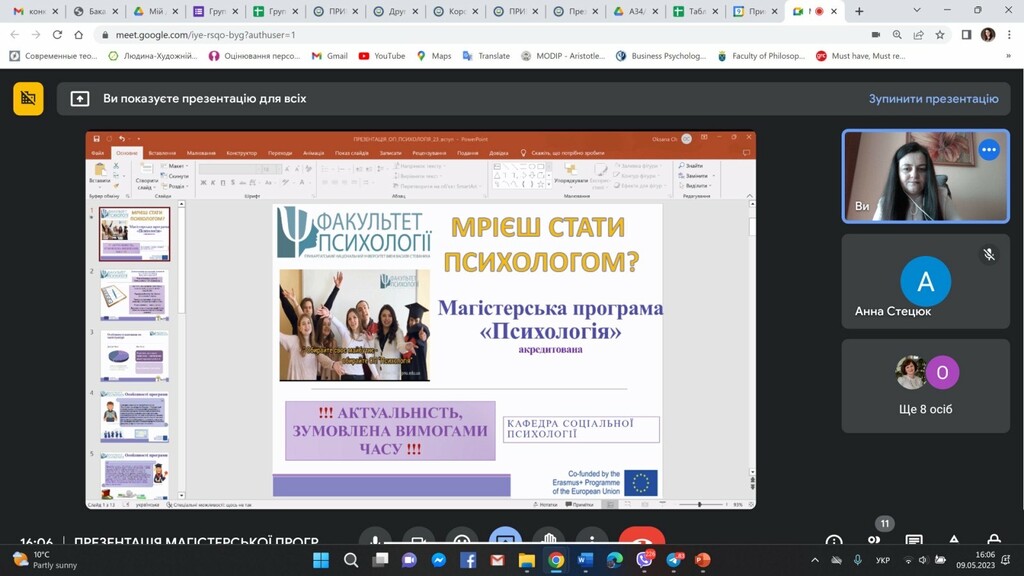Open the 'Ще 8 осіб' participants tile

point(925,385)
